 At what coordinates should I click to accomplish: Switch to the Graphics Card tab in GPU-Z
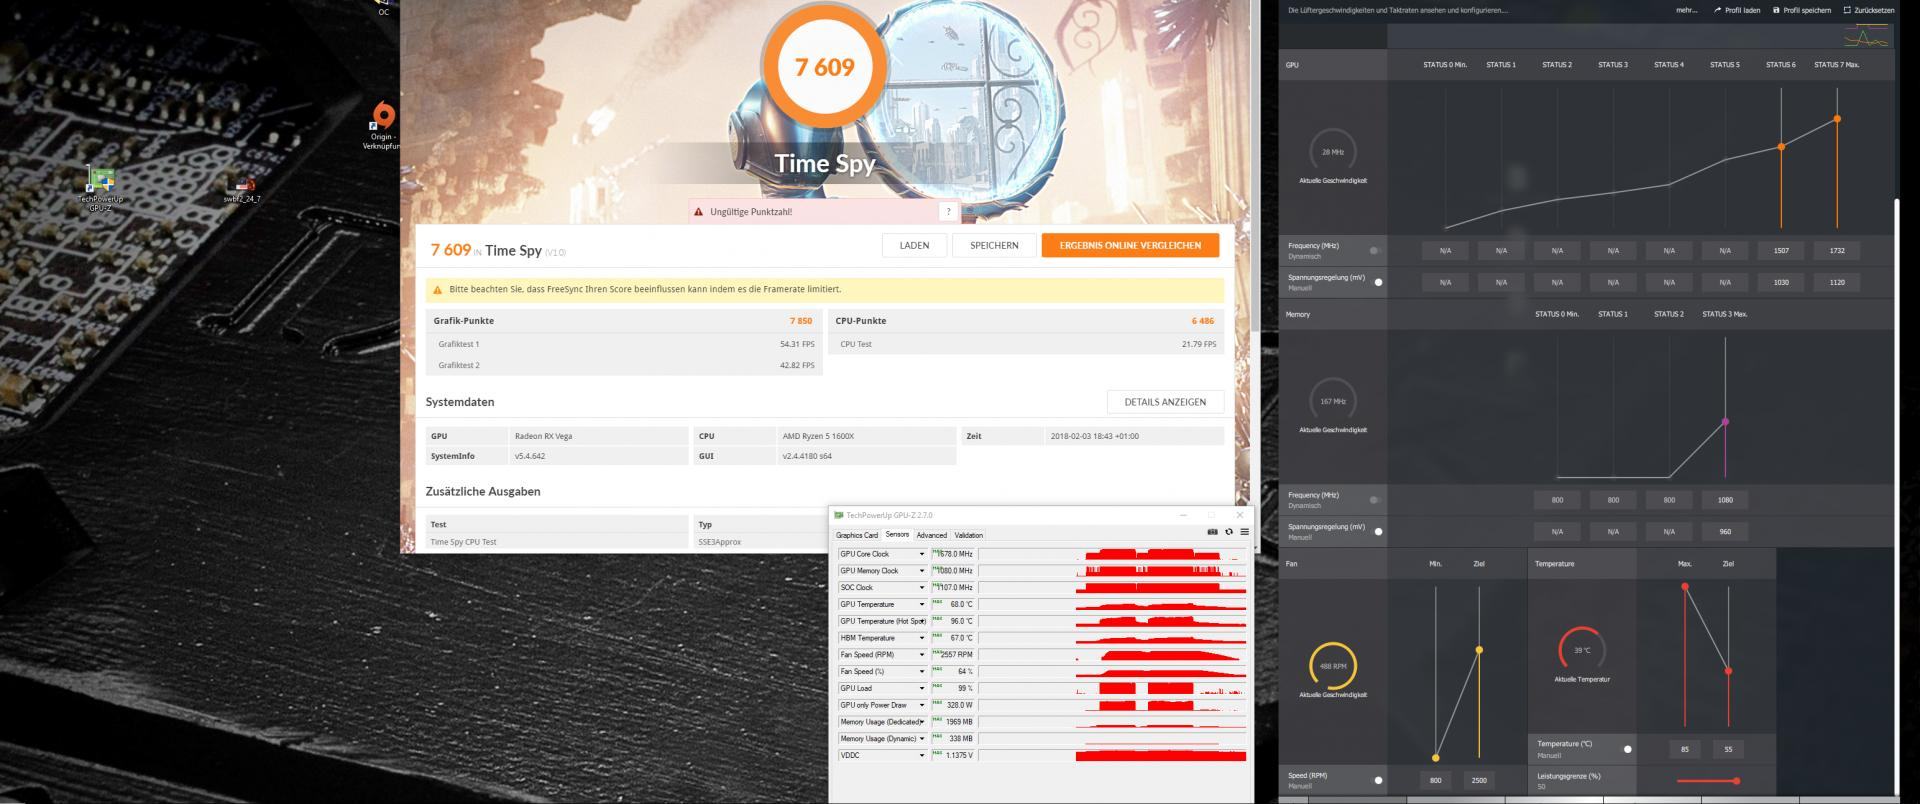point(857,535)
